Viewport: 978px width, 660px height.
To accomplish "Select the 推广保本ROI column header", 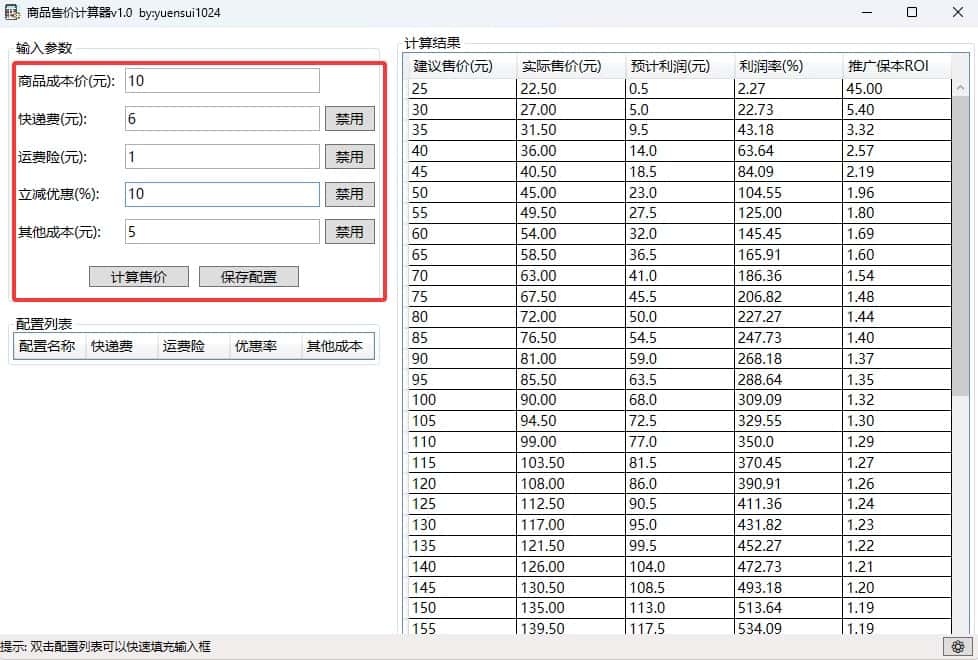I will pyautogui.click(x=895, y=67).
